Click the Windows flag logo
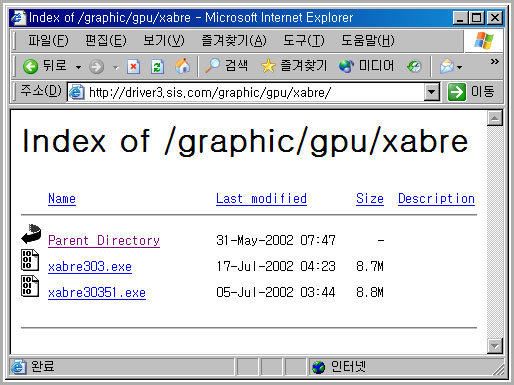 (484, 40)
